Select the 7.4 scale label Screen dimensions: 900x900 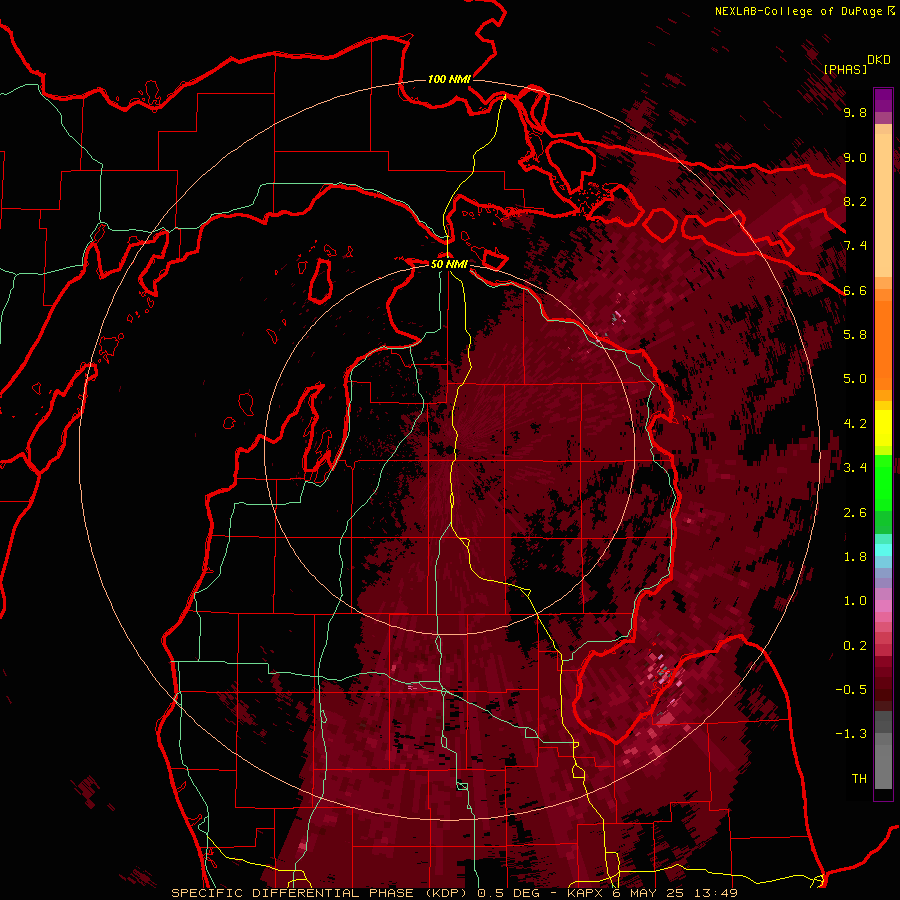(855, 246)
